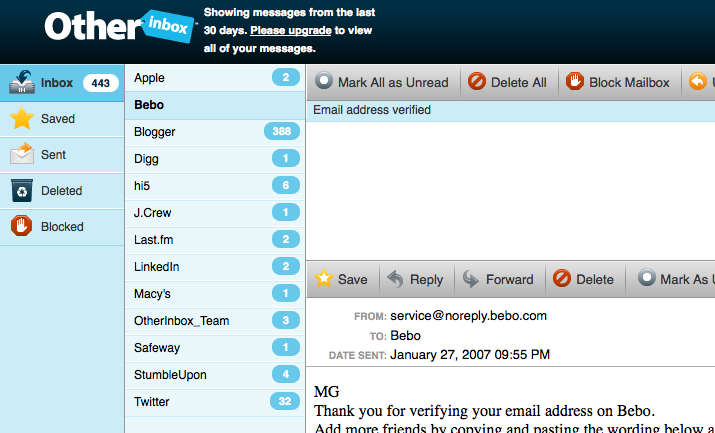The image size is (715, 433).
Task: Select the Safeway mailbox
Action: (215, 348)
